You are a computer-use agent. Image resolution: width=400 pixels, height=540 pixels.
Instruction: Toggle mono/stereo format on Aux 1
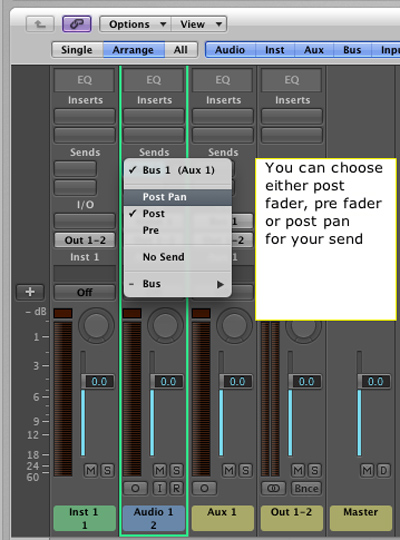204,488
